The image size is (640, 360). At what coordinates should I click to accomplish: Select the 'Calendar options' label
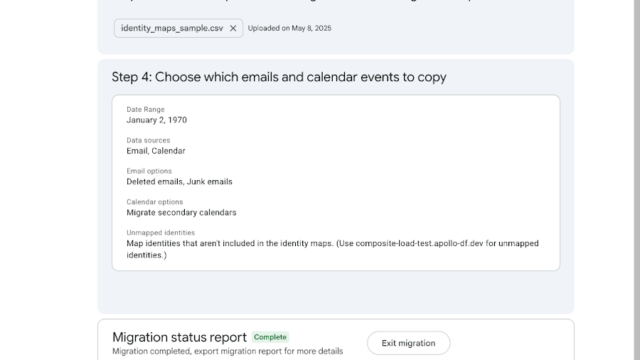155,202
